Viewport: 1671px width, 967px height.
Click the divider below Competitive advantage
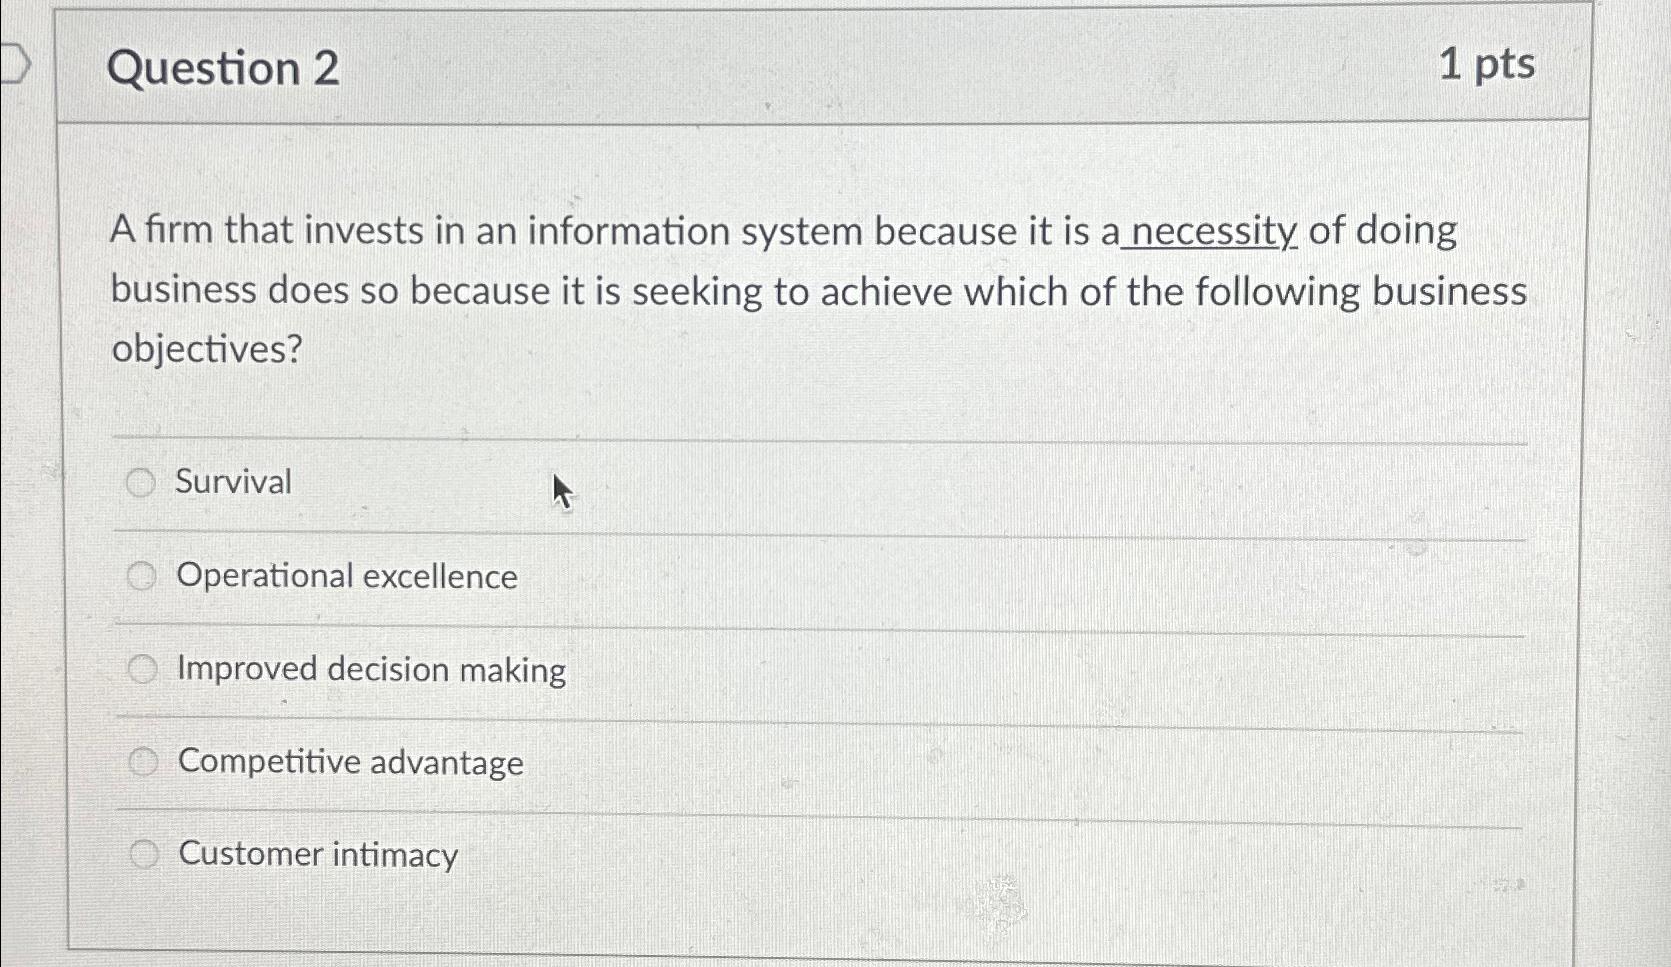(x=820, y=809)
